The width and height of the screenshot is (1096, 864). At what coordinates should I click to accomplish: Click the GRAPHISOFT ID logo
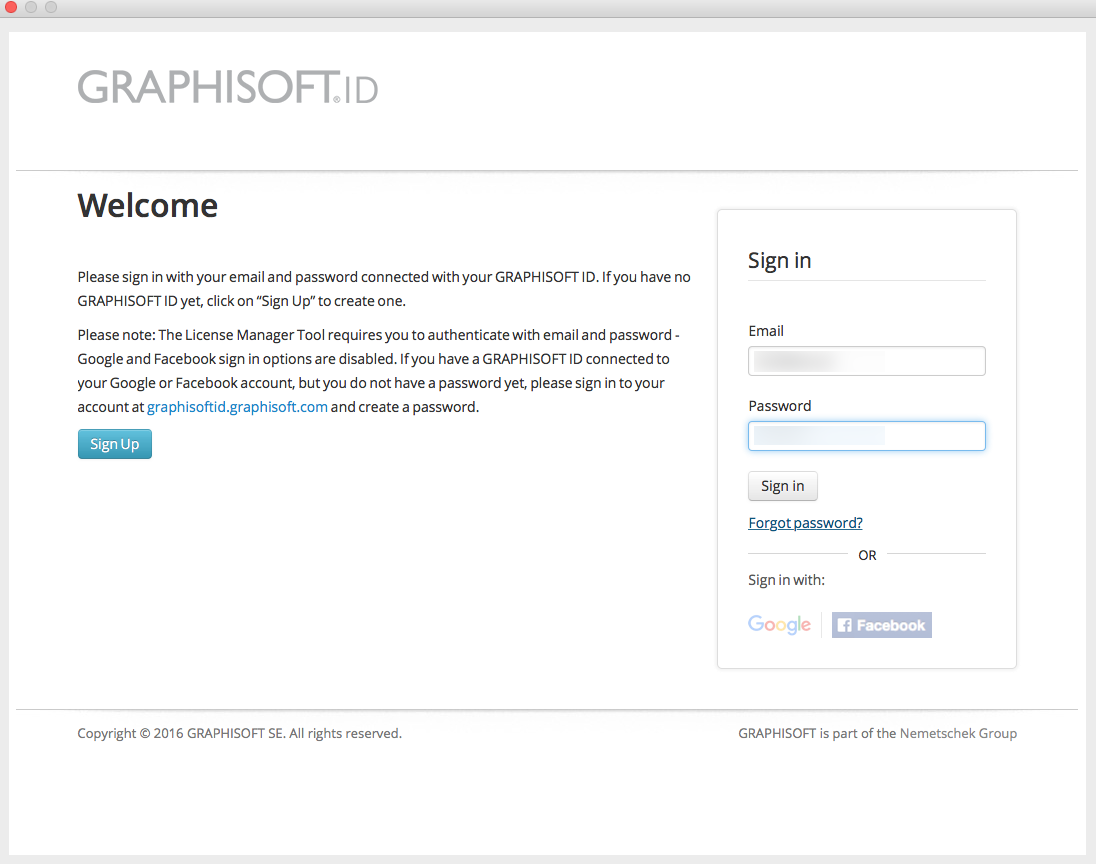click(x=227, y=87)
